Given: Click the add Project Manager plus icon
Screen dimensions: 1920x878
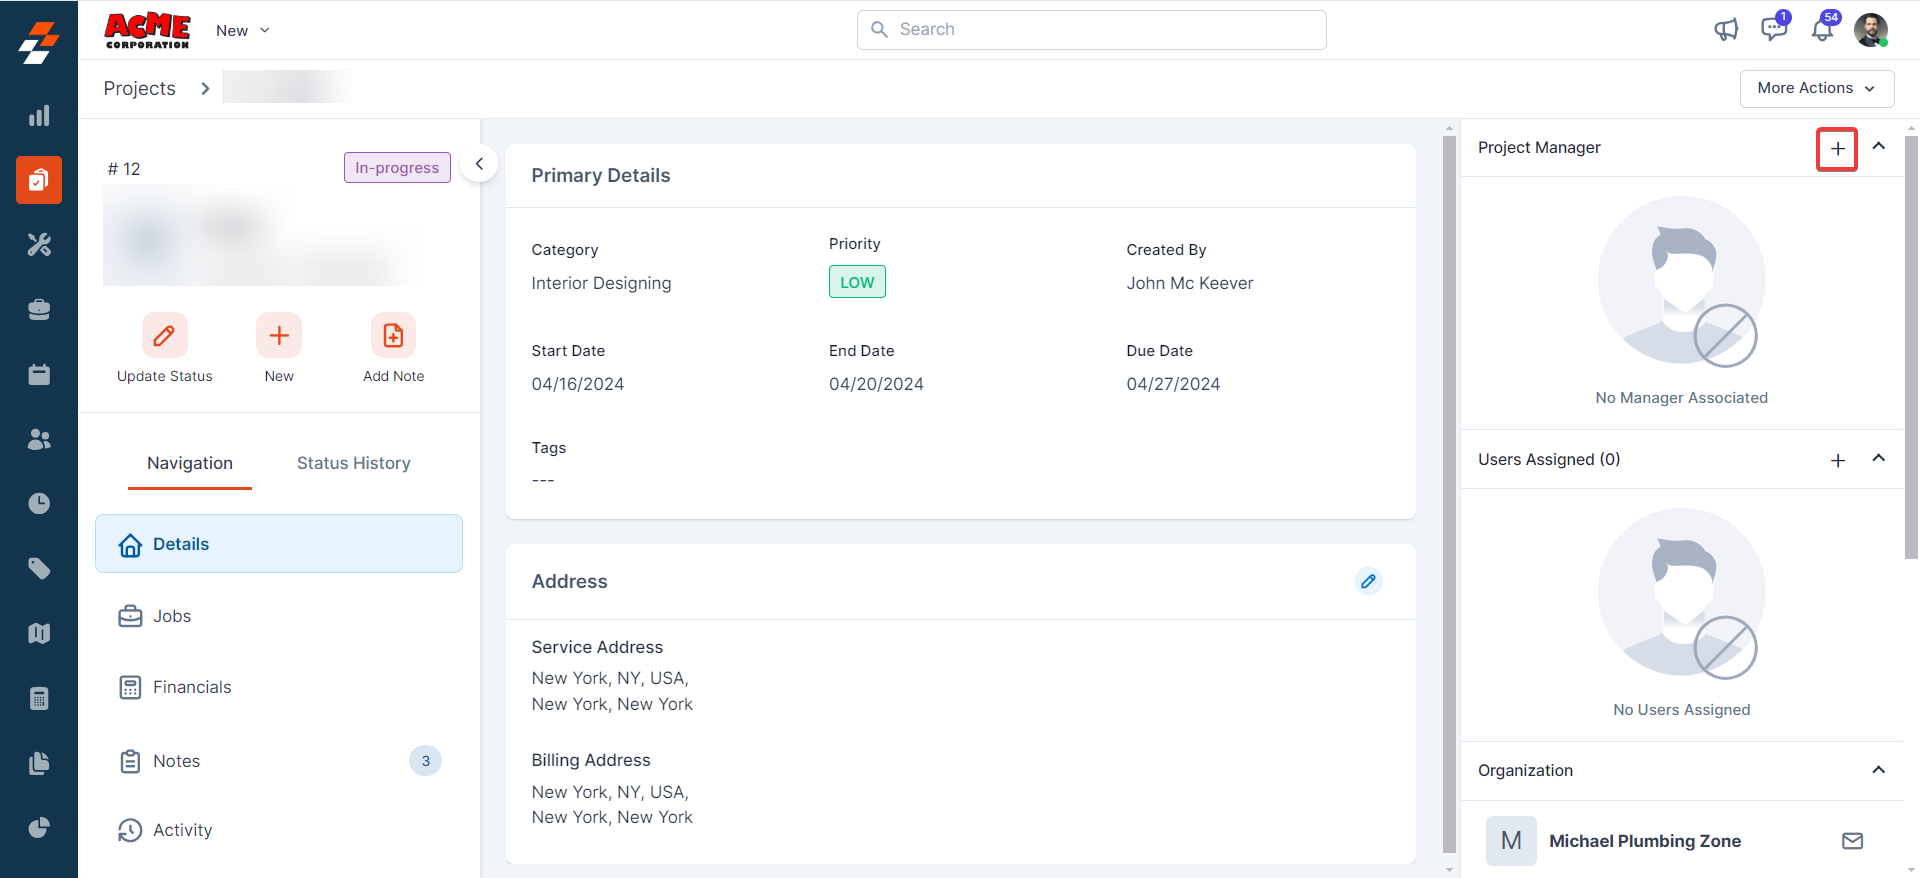Looking at the screenshot, I should pos(1837,149).
